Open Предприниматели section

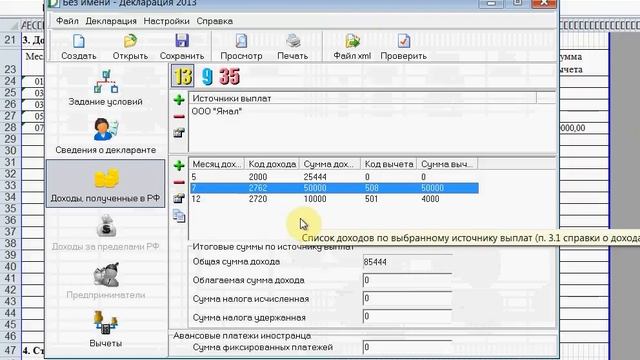106,281
